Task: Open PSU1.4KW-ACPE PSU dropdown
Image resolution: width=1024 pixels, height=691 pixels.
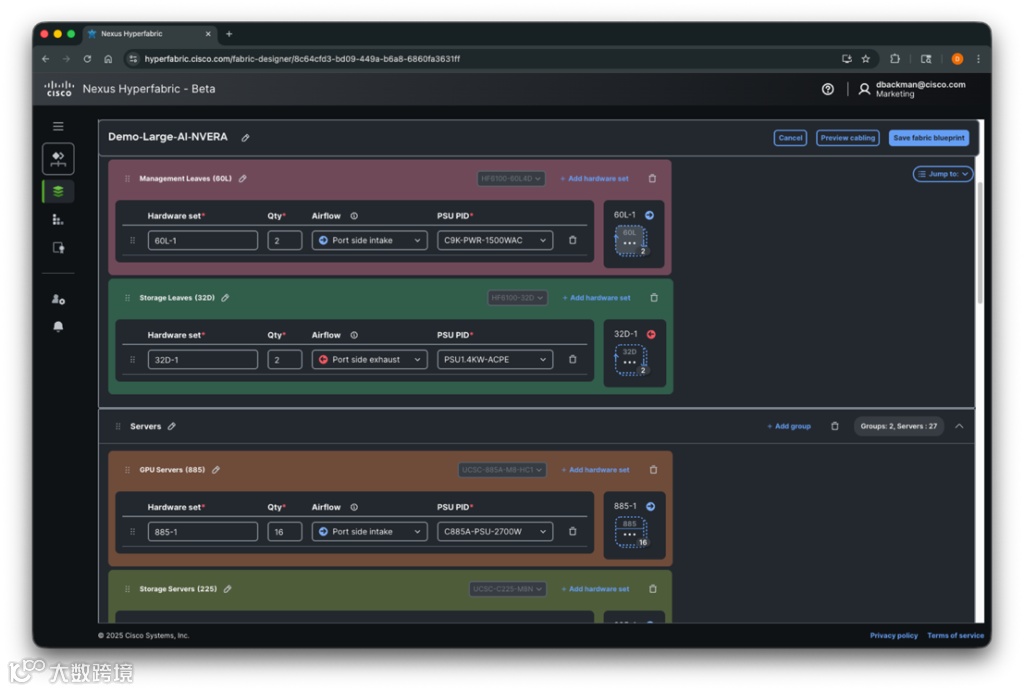Action: point(495,359)
